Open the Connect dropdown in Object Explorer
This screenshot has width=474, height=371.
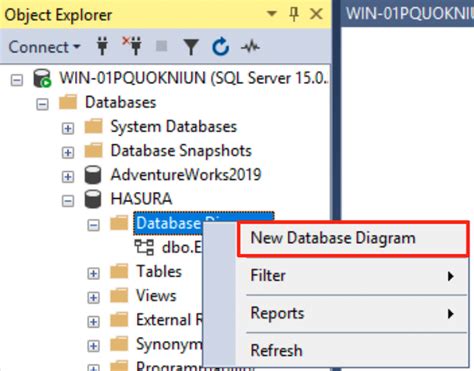pos(44,47)
